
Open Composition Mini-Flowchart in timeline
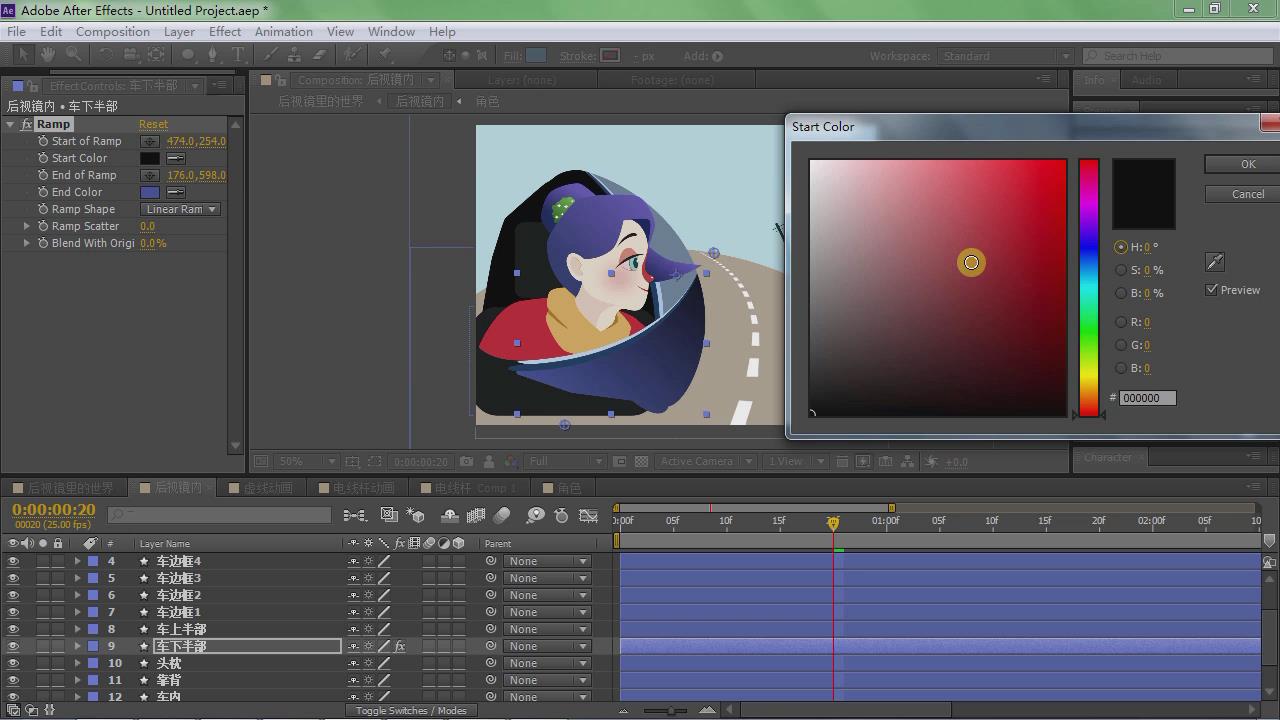354,515
